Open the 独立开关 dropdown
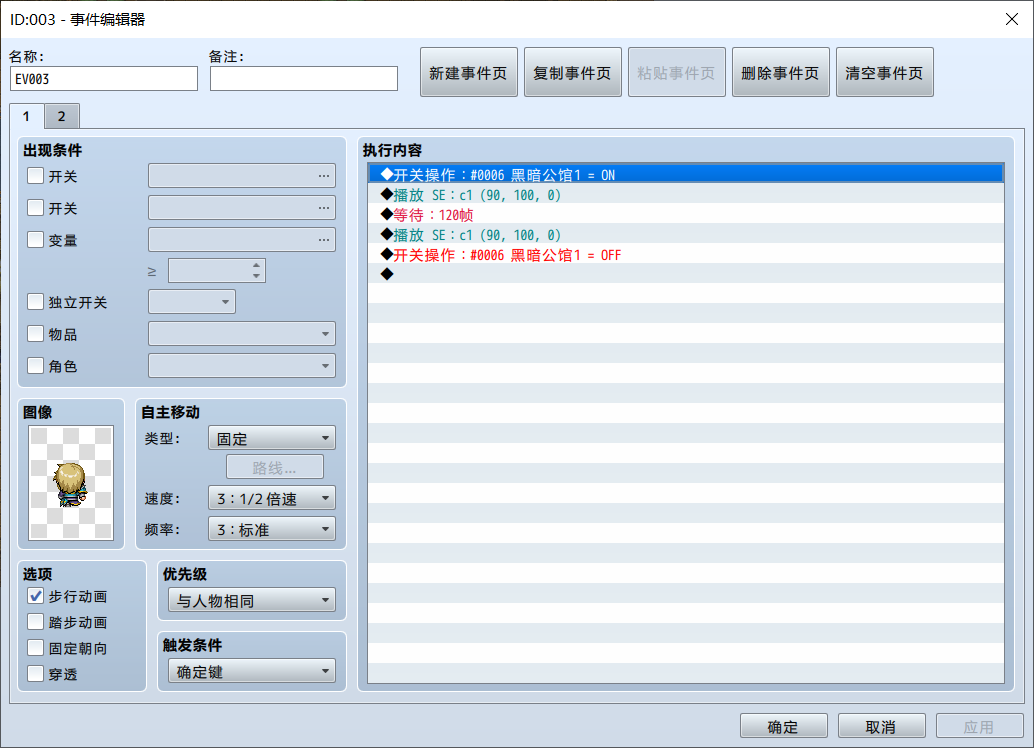The image size is (1034, 748). pyautogui.click(x=192, y=302)
